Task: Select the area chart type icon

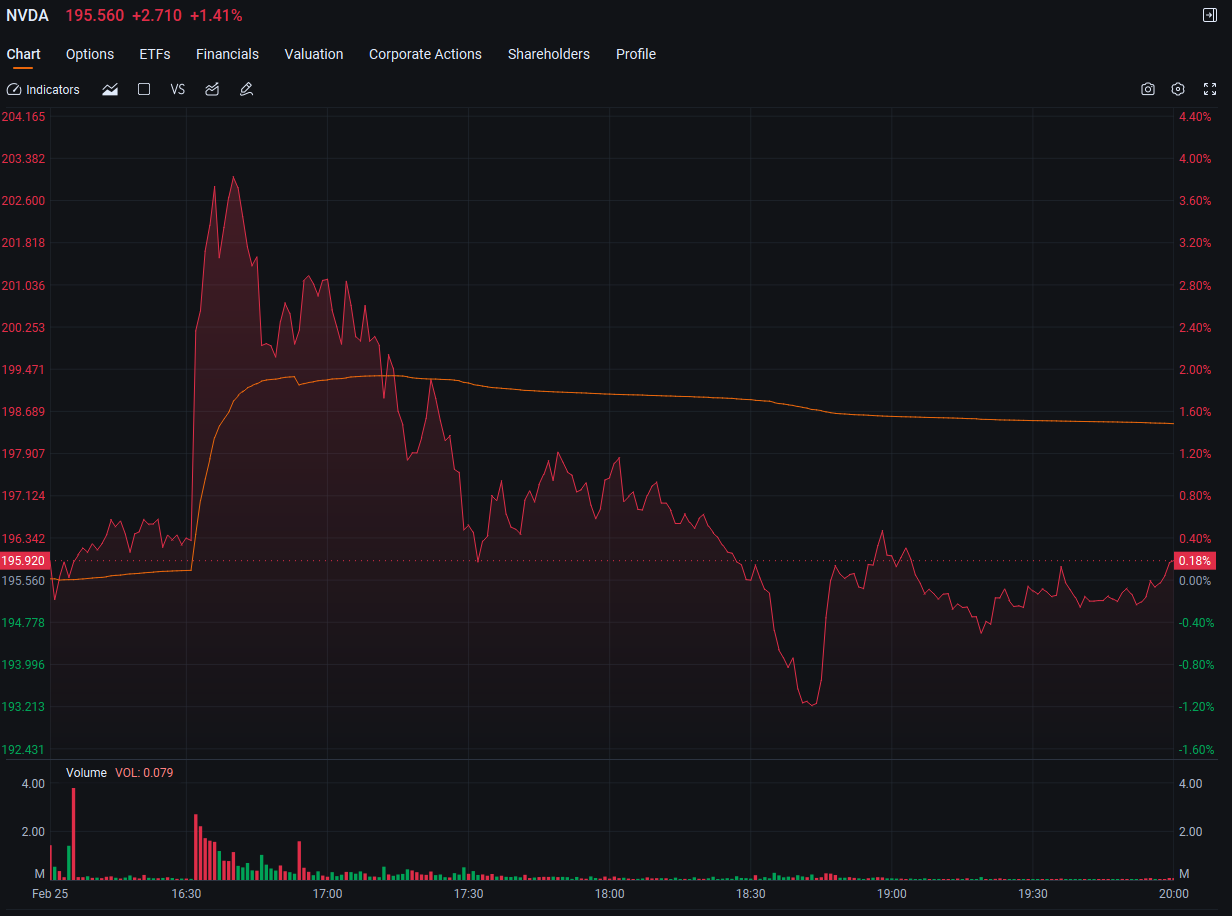Action: click(110, 89)
